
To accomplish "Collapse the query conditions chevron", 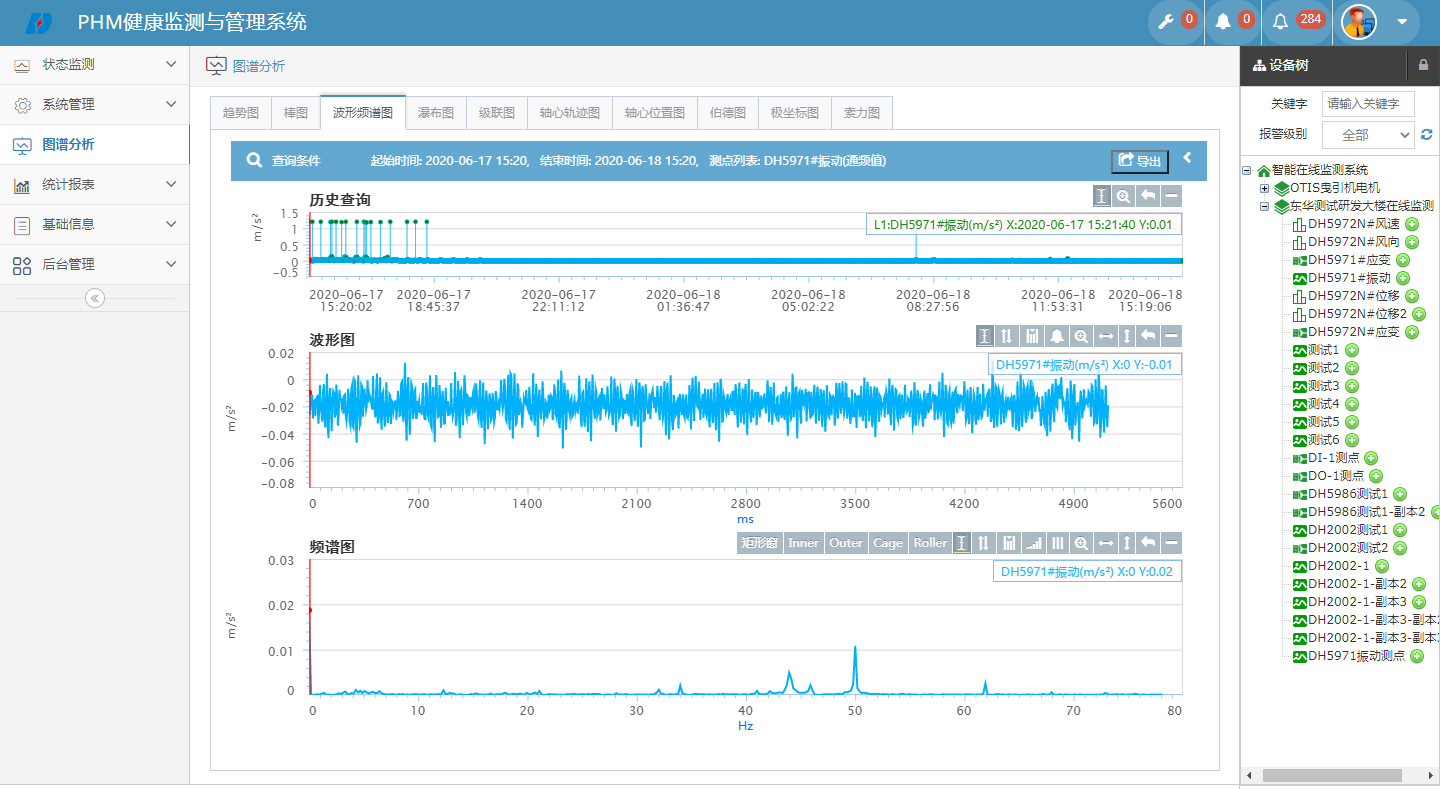I will (1188, 158).
